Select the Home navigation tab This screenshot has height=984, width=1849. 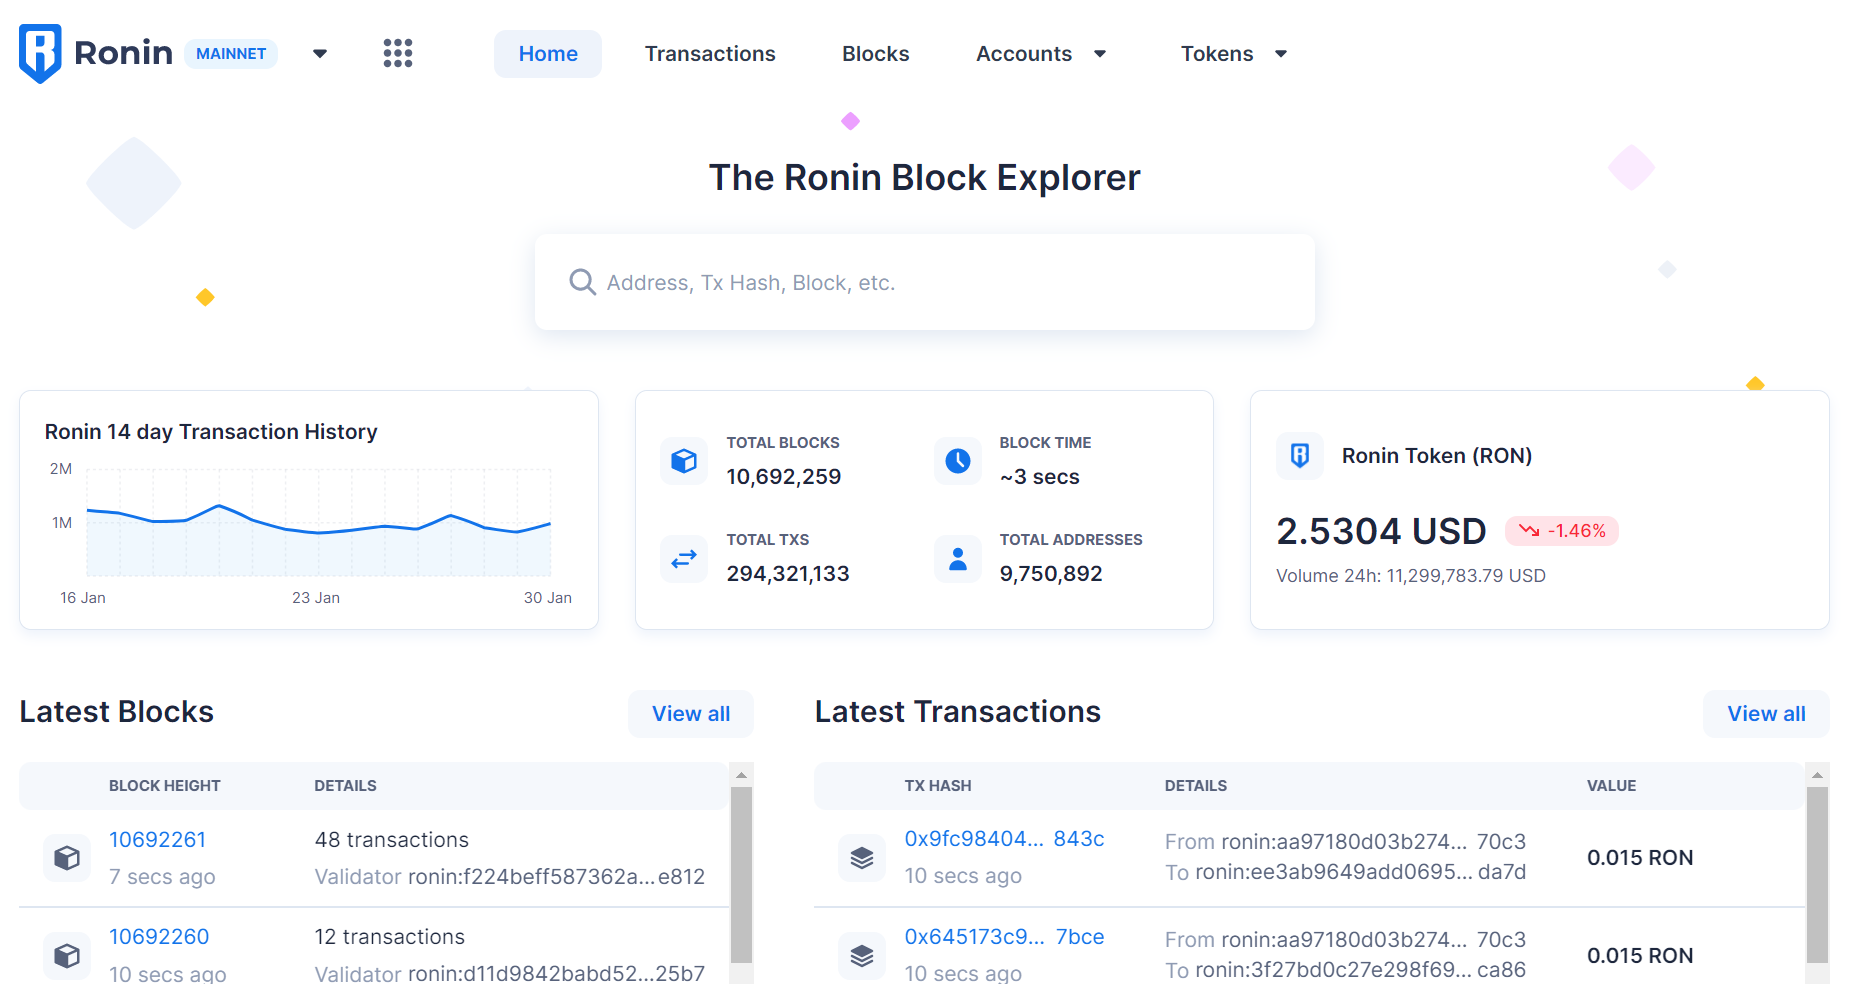coord(548,54)
